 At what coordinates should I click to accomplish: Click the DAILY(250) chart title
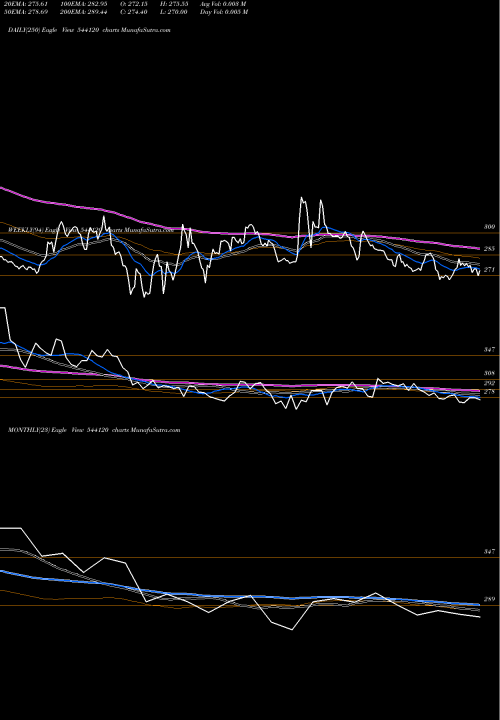(x=89, y=30)
